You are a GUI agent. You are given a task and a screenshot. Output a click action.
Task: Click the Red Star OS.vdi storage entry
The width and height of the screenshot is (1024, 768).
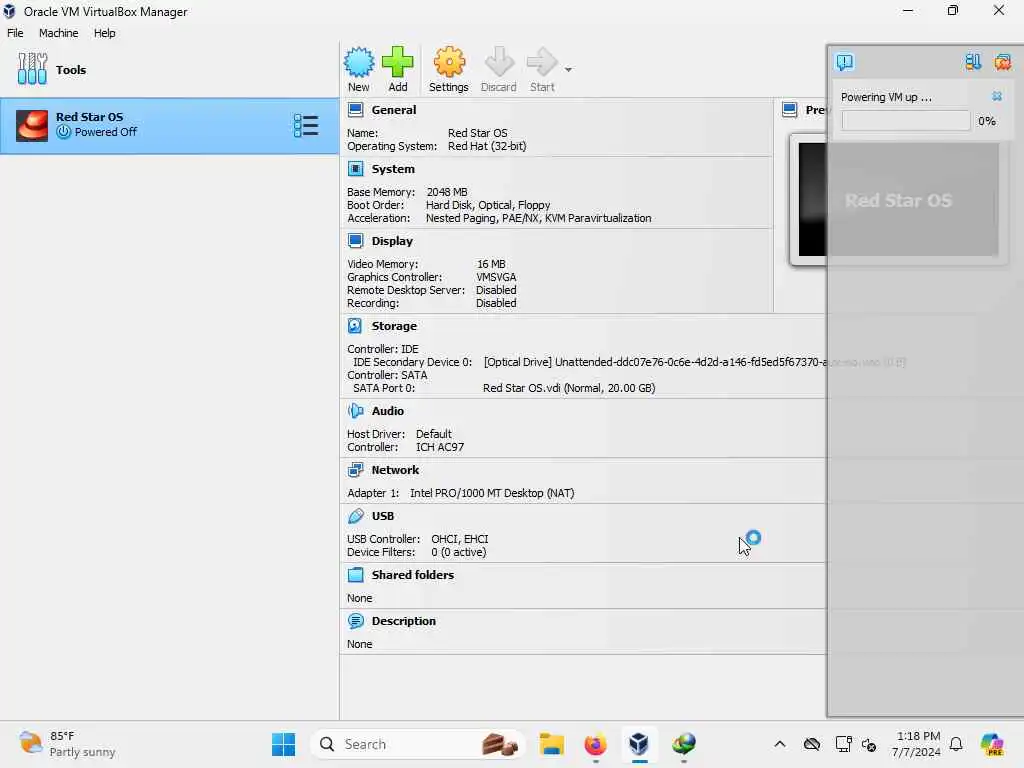(569, 388)
